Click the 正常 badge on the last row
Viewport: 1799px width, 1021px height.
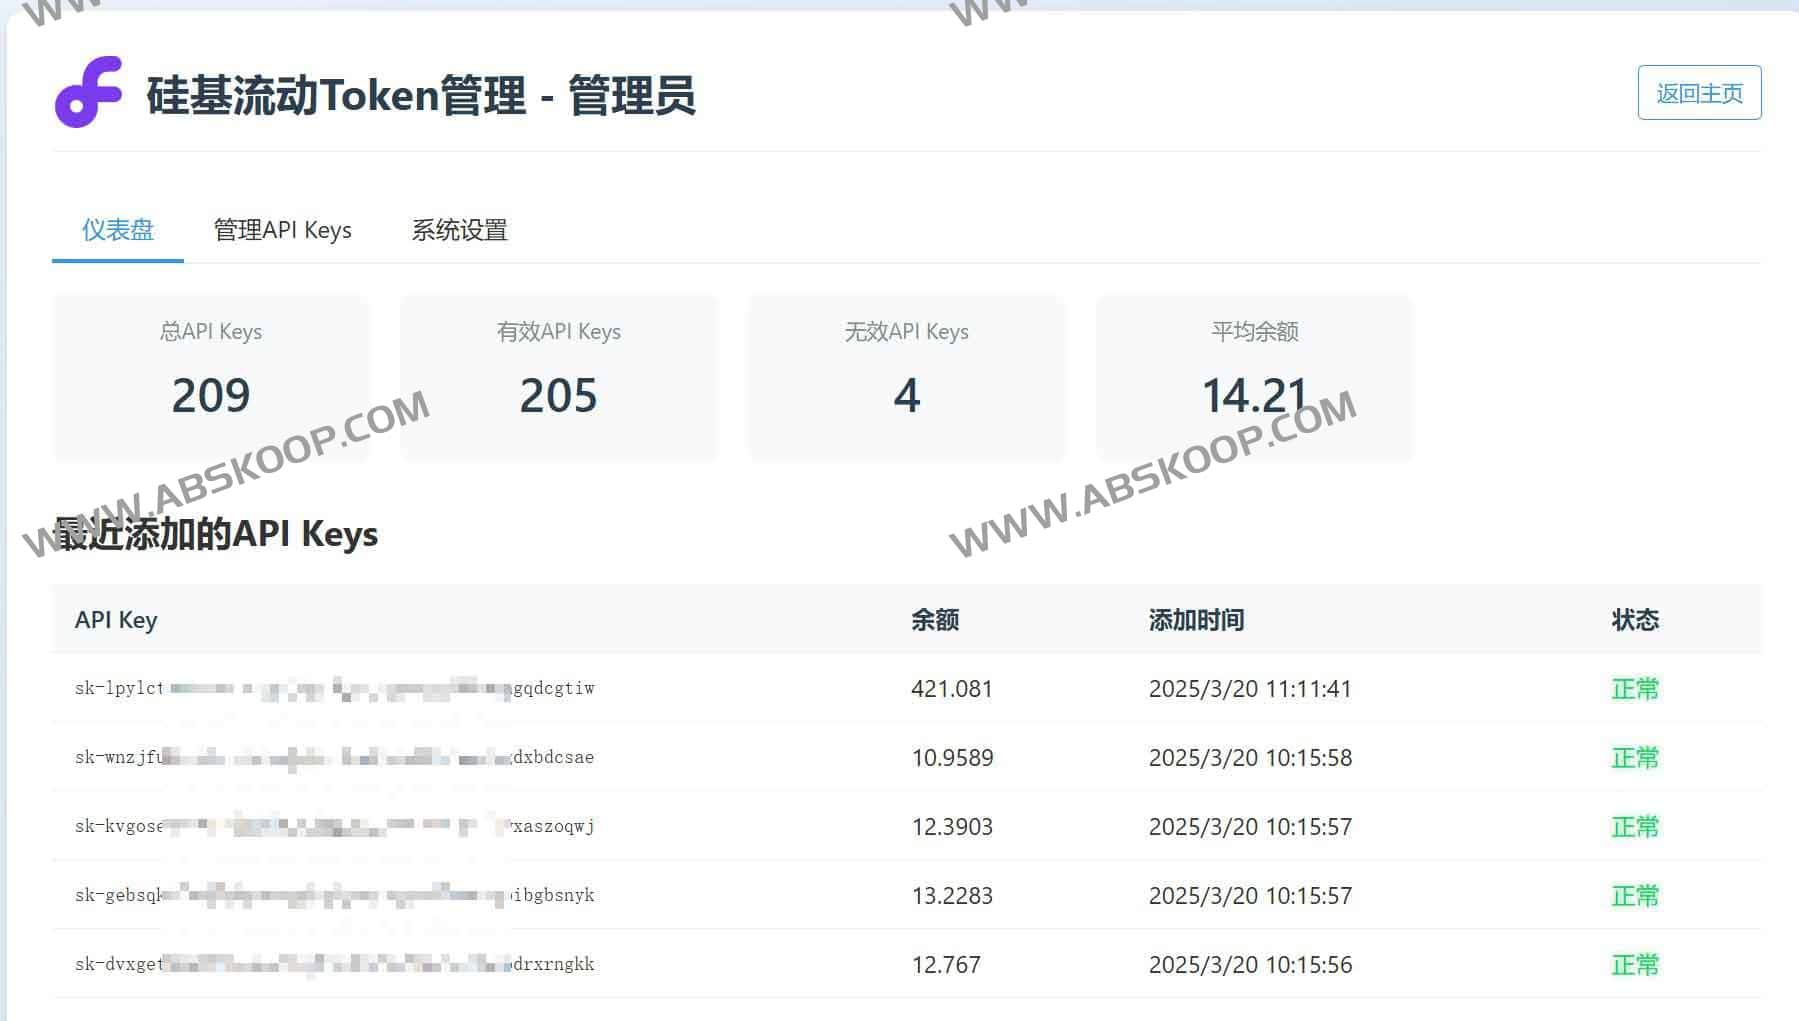1635,964
